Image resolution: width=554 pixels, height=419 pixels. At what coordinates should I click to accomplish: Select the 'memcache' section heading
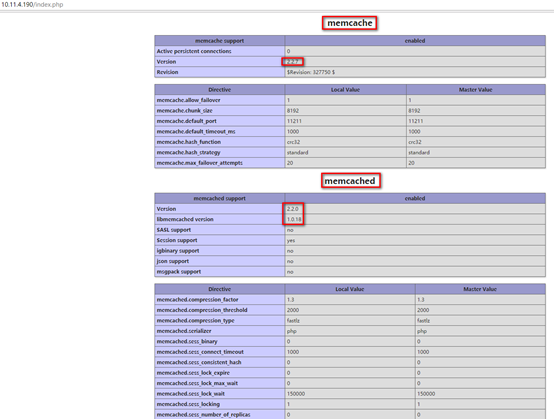click(349, 23)
